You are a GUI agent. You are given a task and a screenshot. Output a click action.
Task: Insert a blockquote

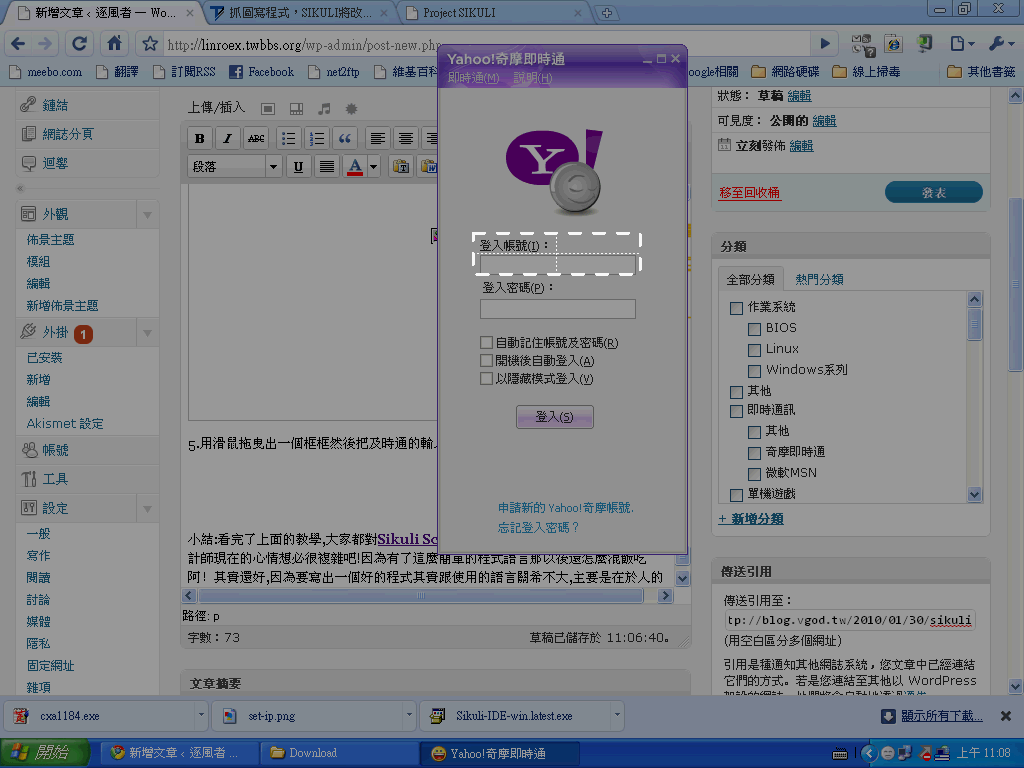(x=345, y=138)
